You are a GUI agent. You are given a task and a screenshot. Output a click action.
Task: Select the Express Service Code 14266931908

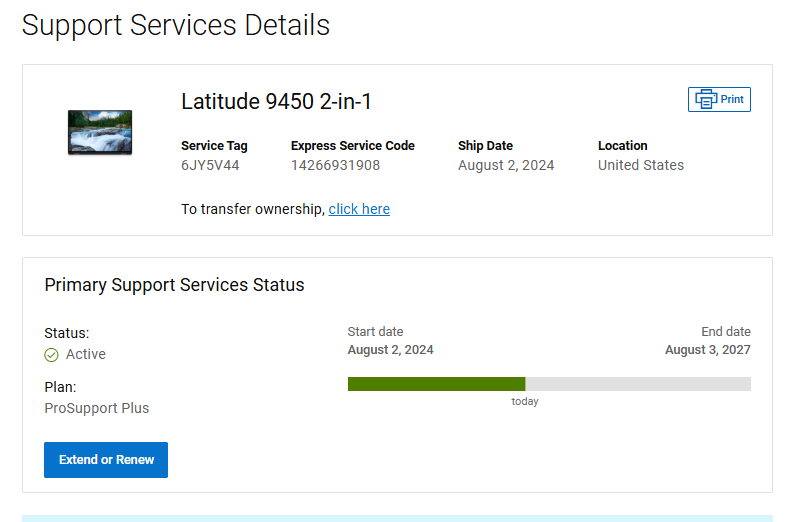point(335,165)
